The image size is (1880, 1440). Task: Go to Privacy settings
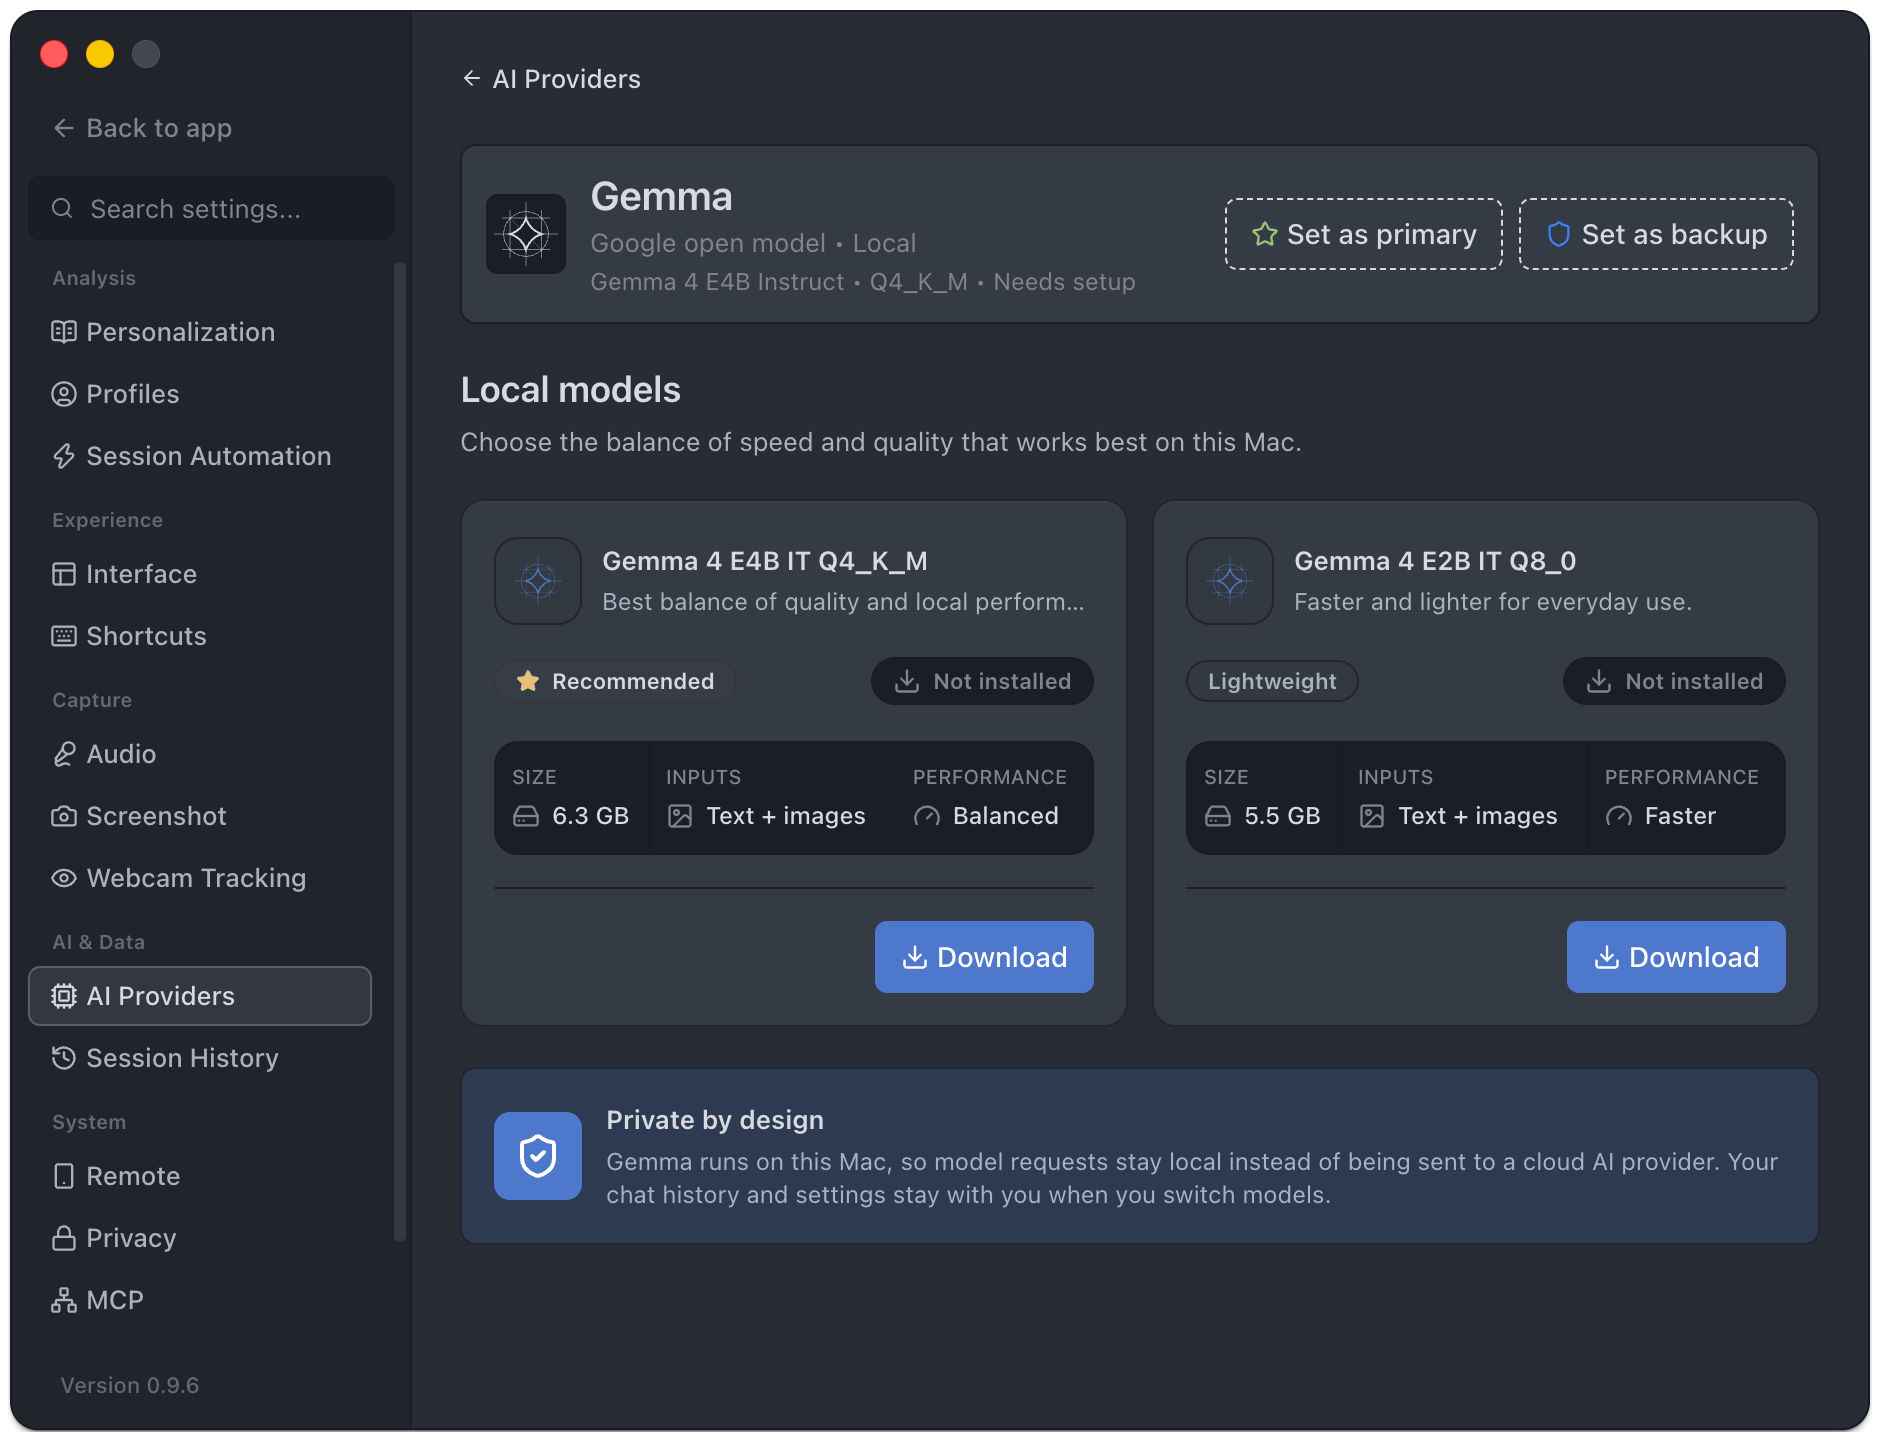coord(200,1238)
